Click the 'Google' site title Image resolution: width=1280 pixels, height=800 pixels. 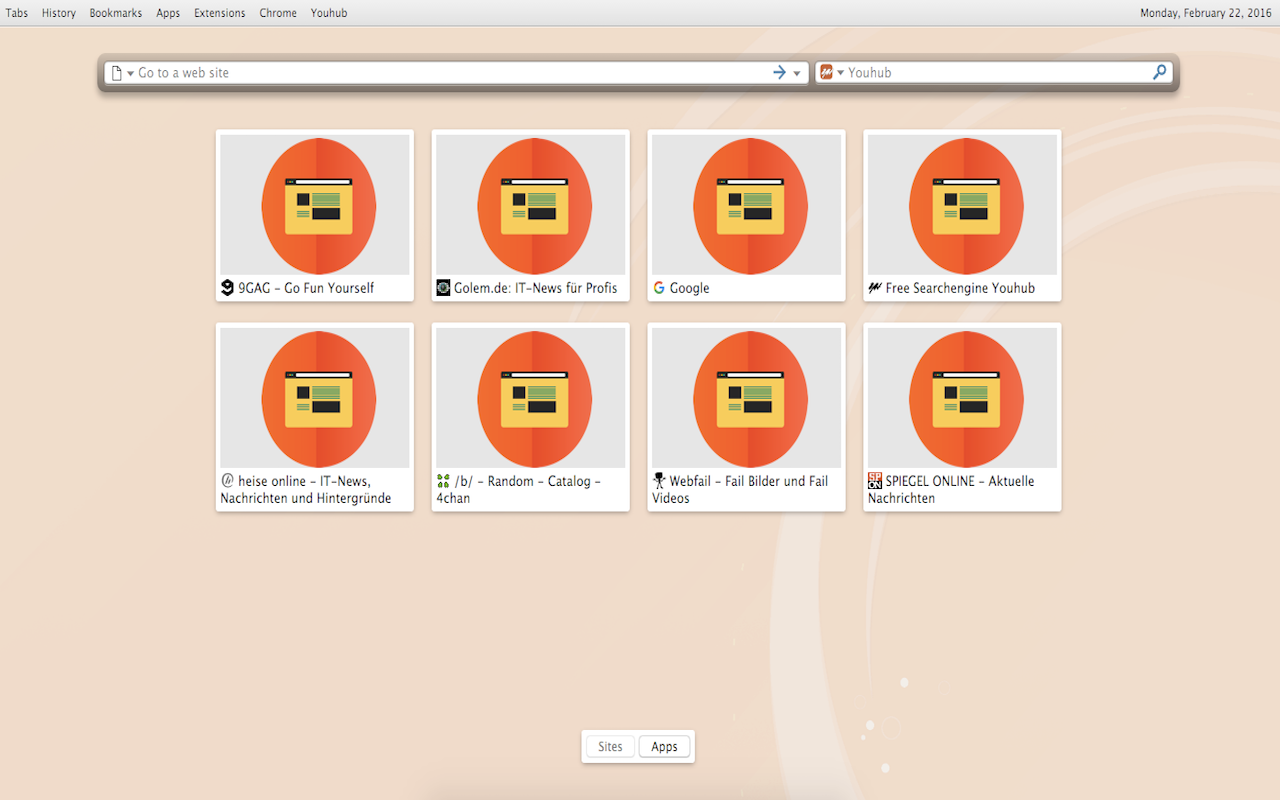click(690, 288)
